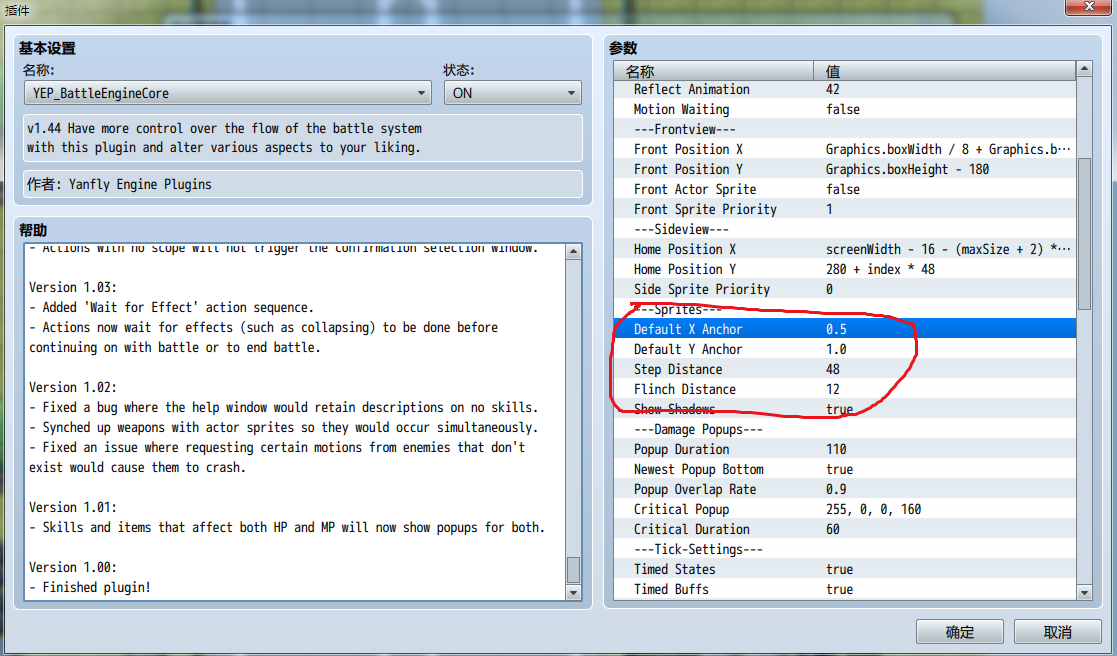Screen dimensions: 1117x656
Task: Click the plugin description text box
Action: click(303, 138)
